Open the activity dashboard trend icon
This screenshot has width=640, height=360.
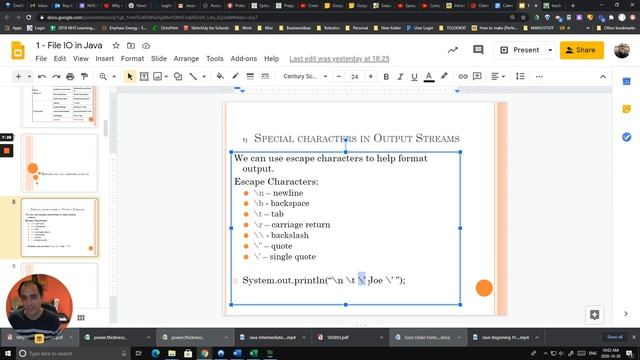[x=453, y=50]
